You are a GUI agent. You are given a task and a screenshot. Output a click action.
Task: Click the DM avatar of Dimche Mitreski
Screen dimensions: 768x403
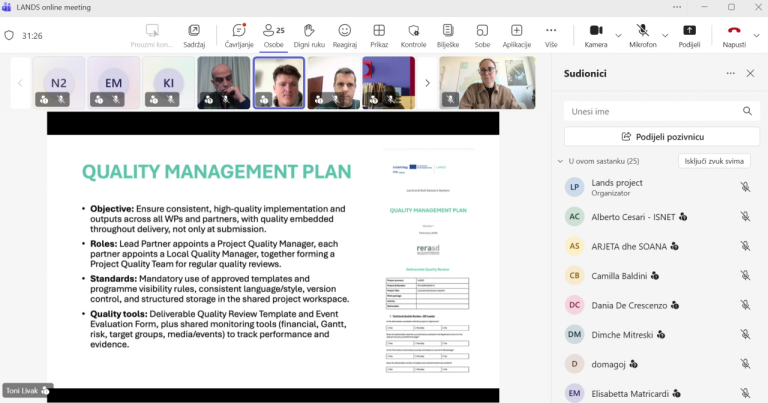point(575,334)
